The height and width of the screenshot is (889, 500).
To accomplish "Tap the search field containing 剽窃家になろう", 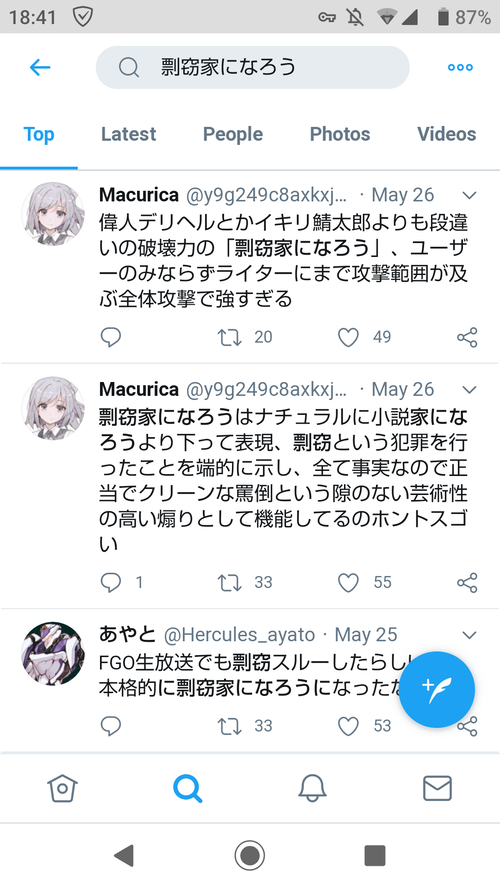I will tap(252, 67).
